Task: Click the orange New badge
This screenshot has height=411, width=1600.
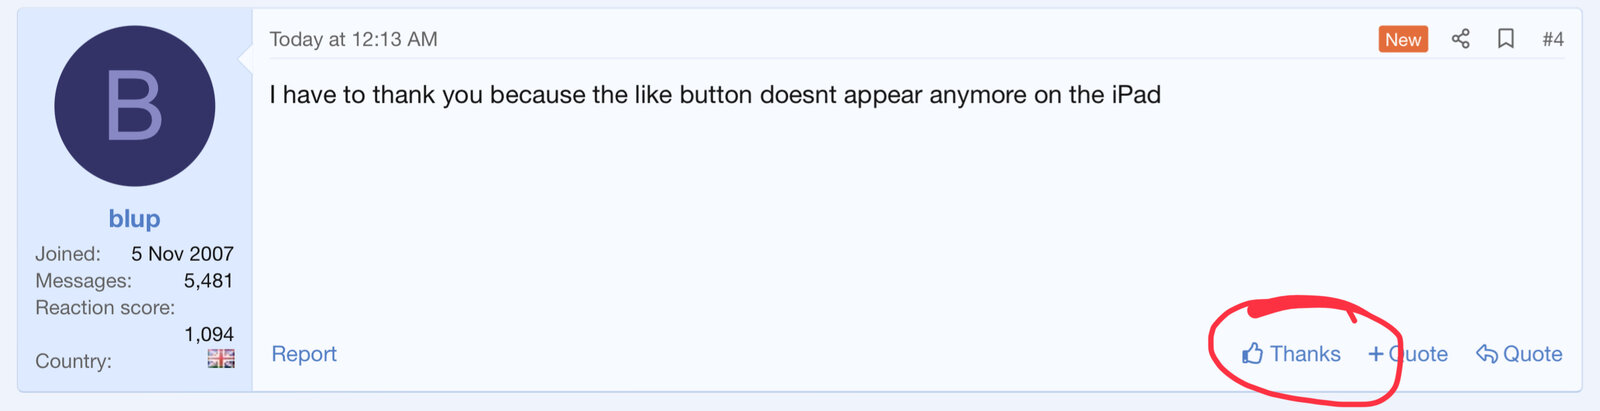Action: [x=1402, y=39]
